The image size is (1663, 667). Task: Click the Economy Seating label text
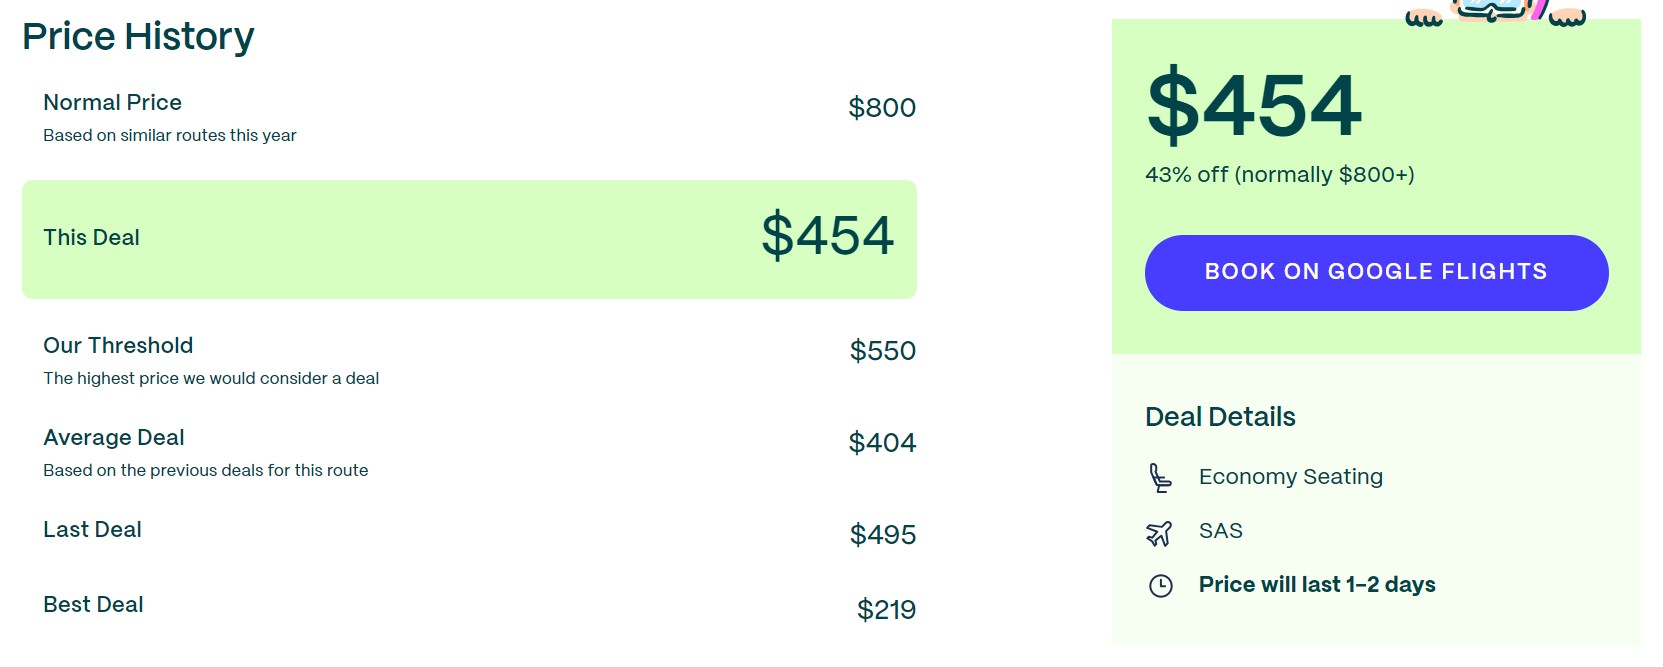click(1290, 477)
